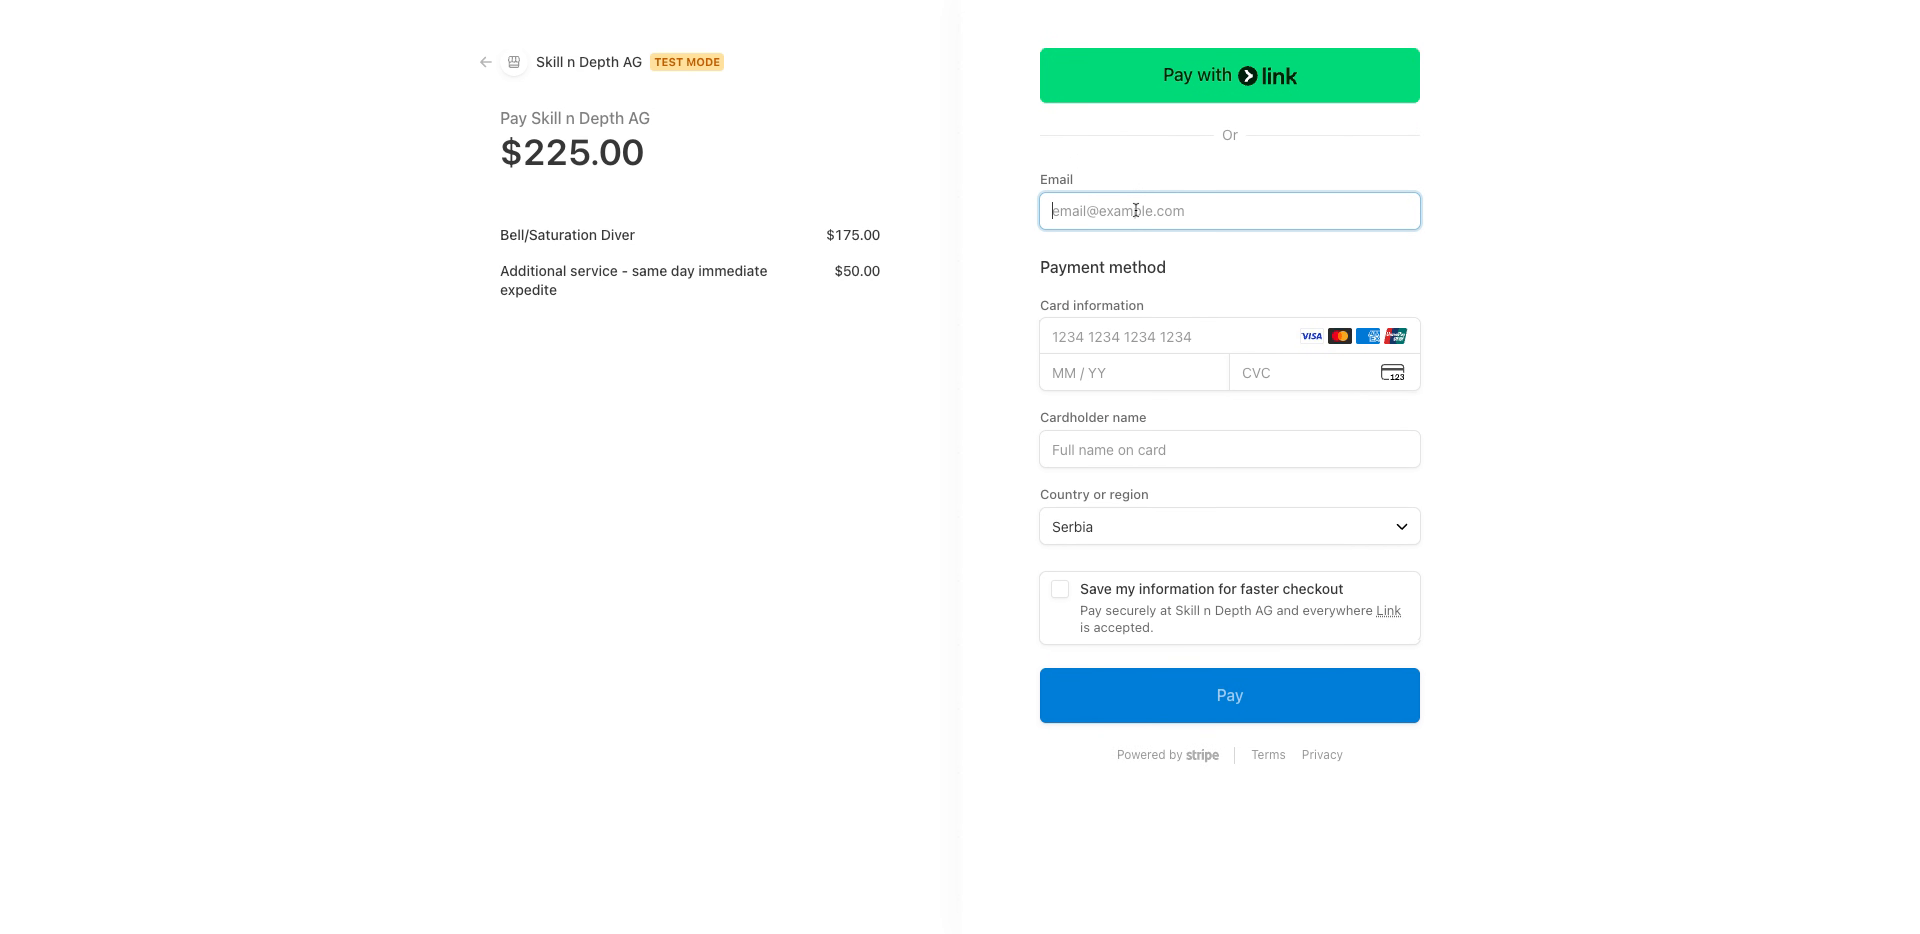1920x934 pixels.
Task: Enable Save my information for faster checkout
Action: tap(1060, 589)
